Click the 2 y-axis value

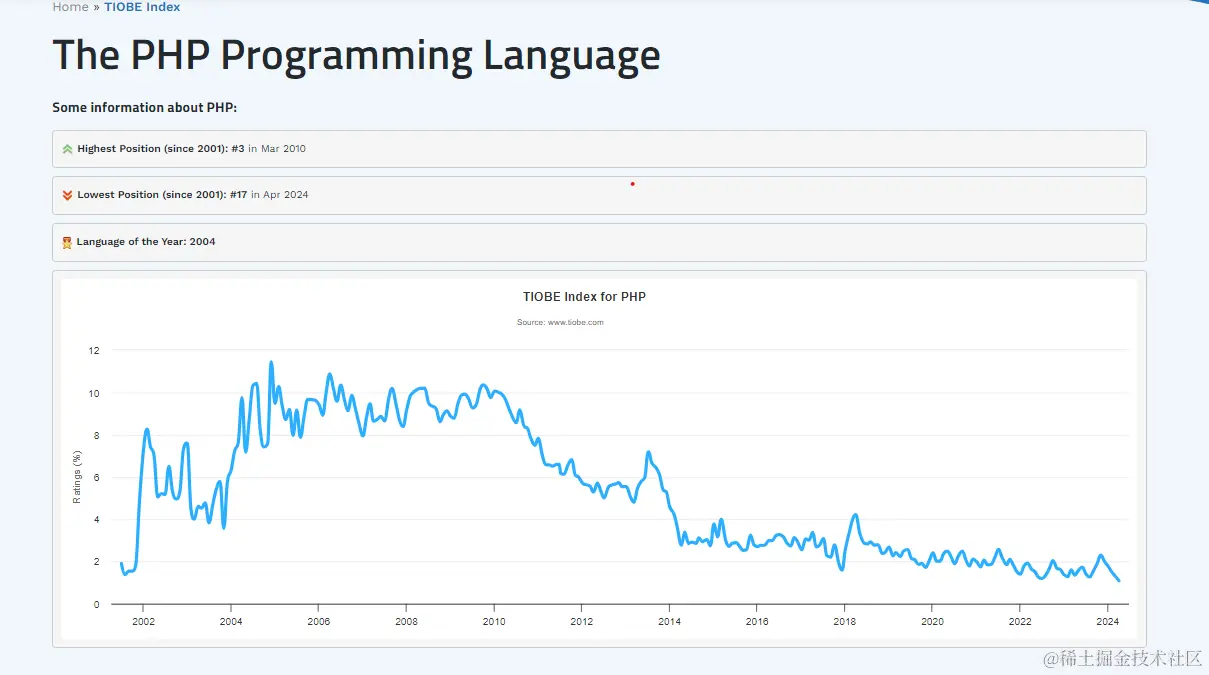pyautogui.click(x=97, y=562)
